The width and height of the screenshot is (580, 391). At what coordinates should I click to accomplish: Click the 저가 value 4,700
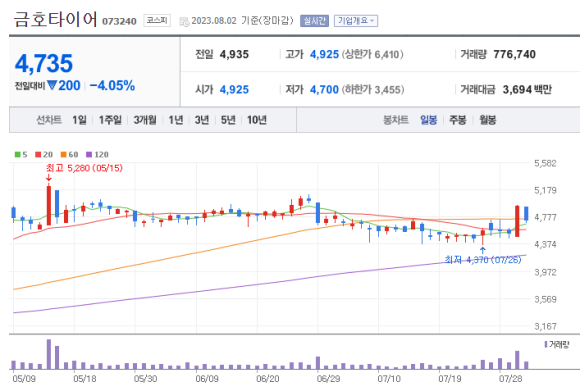pyautogui.click(x=324, y=90)
